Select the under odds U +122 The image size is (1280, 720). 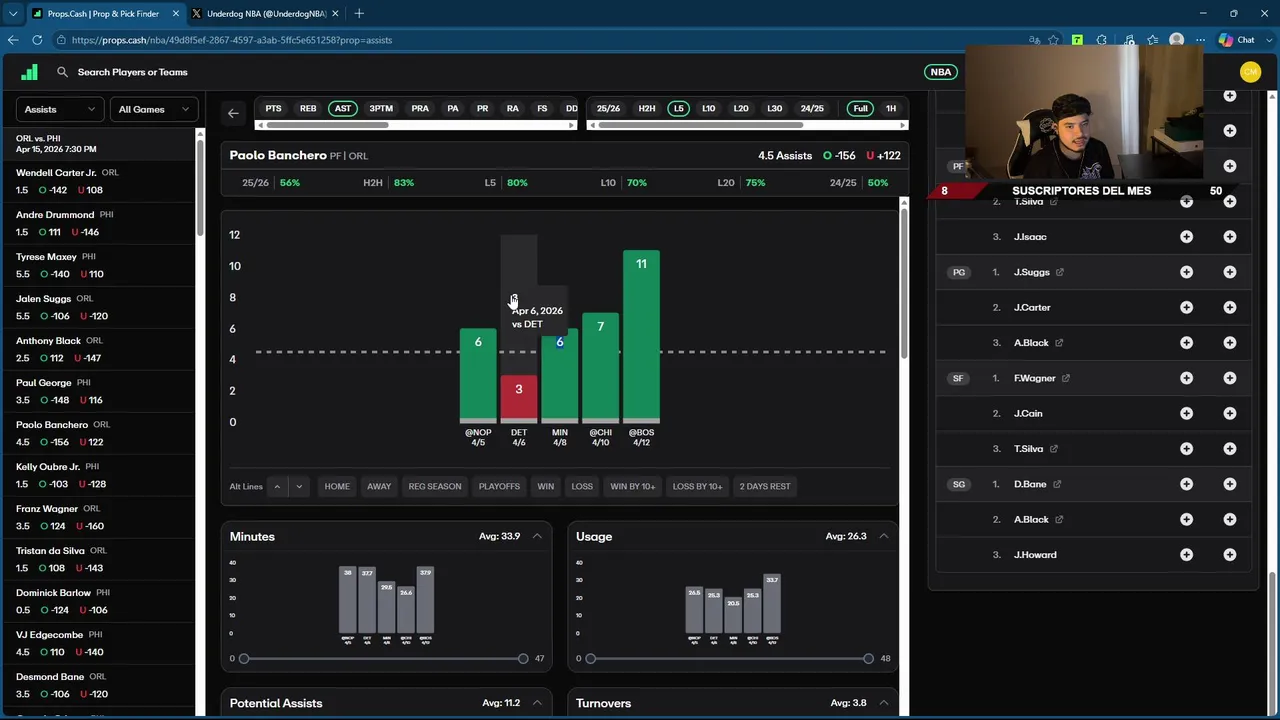[x=883, y=155]
